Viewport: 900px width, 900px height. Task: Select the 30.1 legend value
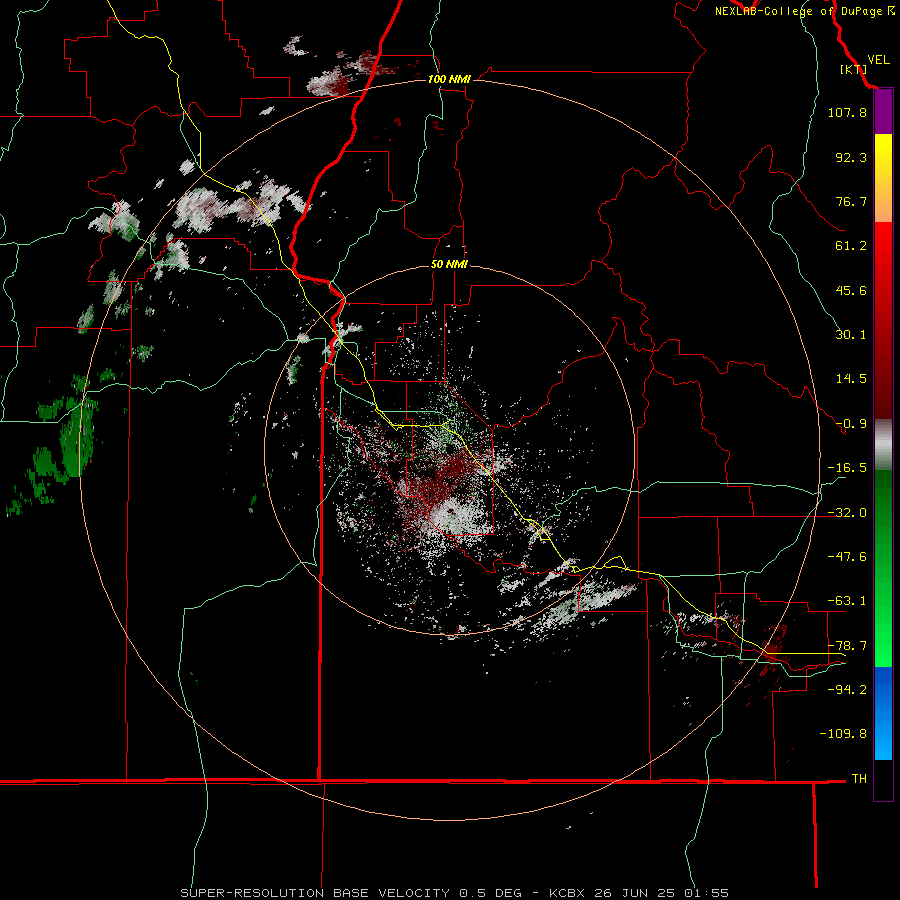tap(851, 335)
